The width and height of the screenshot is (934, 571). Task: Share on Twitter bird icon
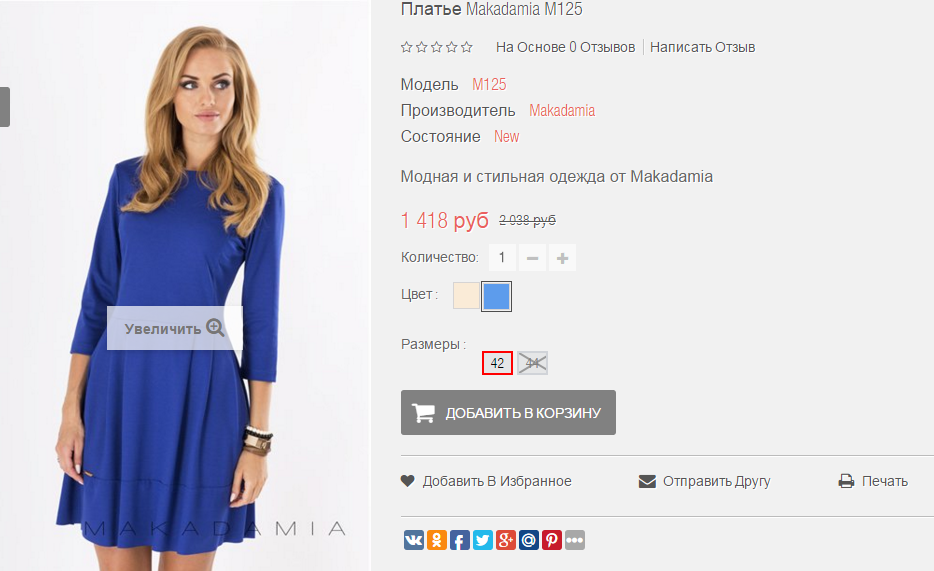point(482,540)
